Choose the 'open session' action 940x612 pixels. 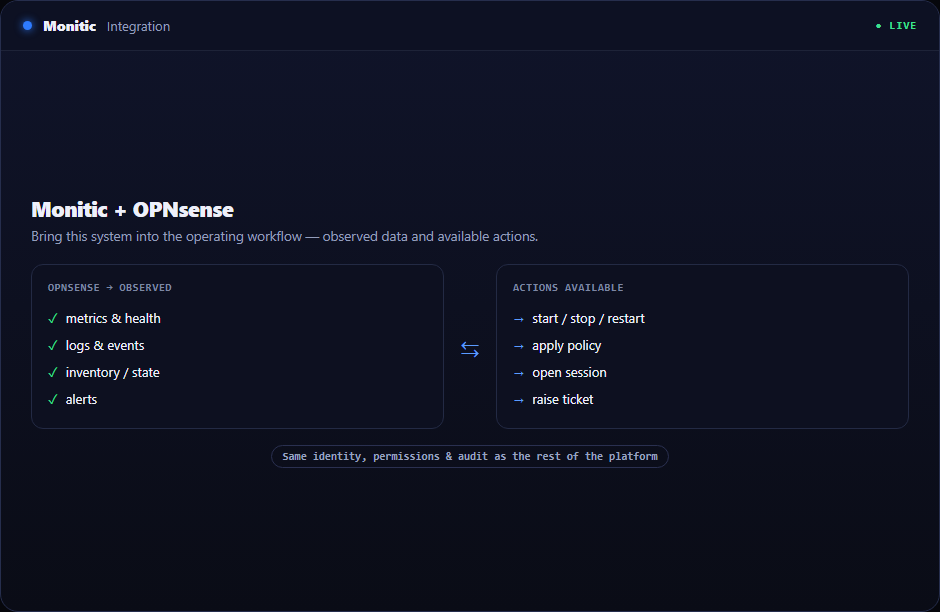(570, 372)
